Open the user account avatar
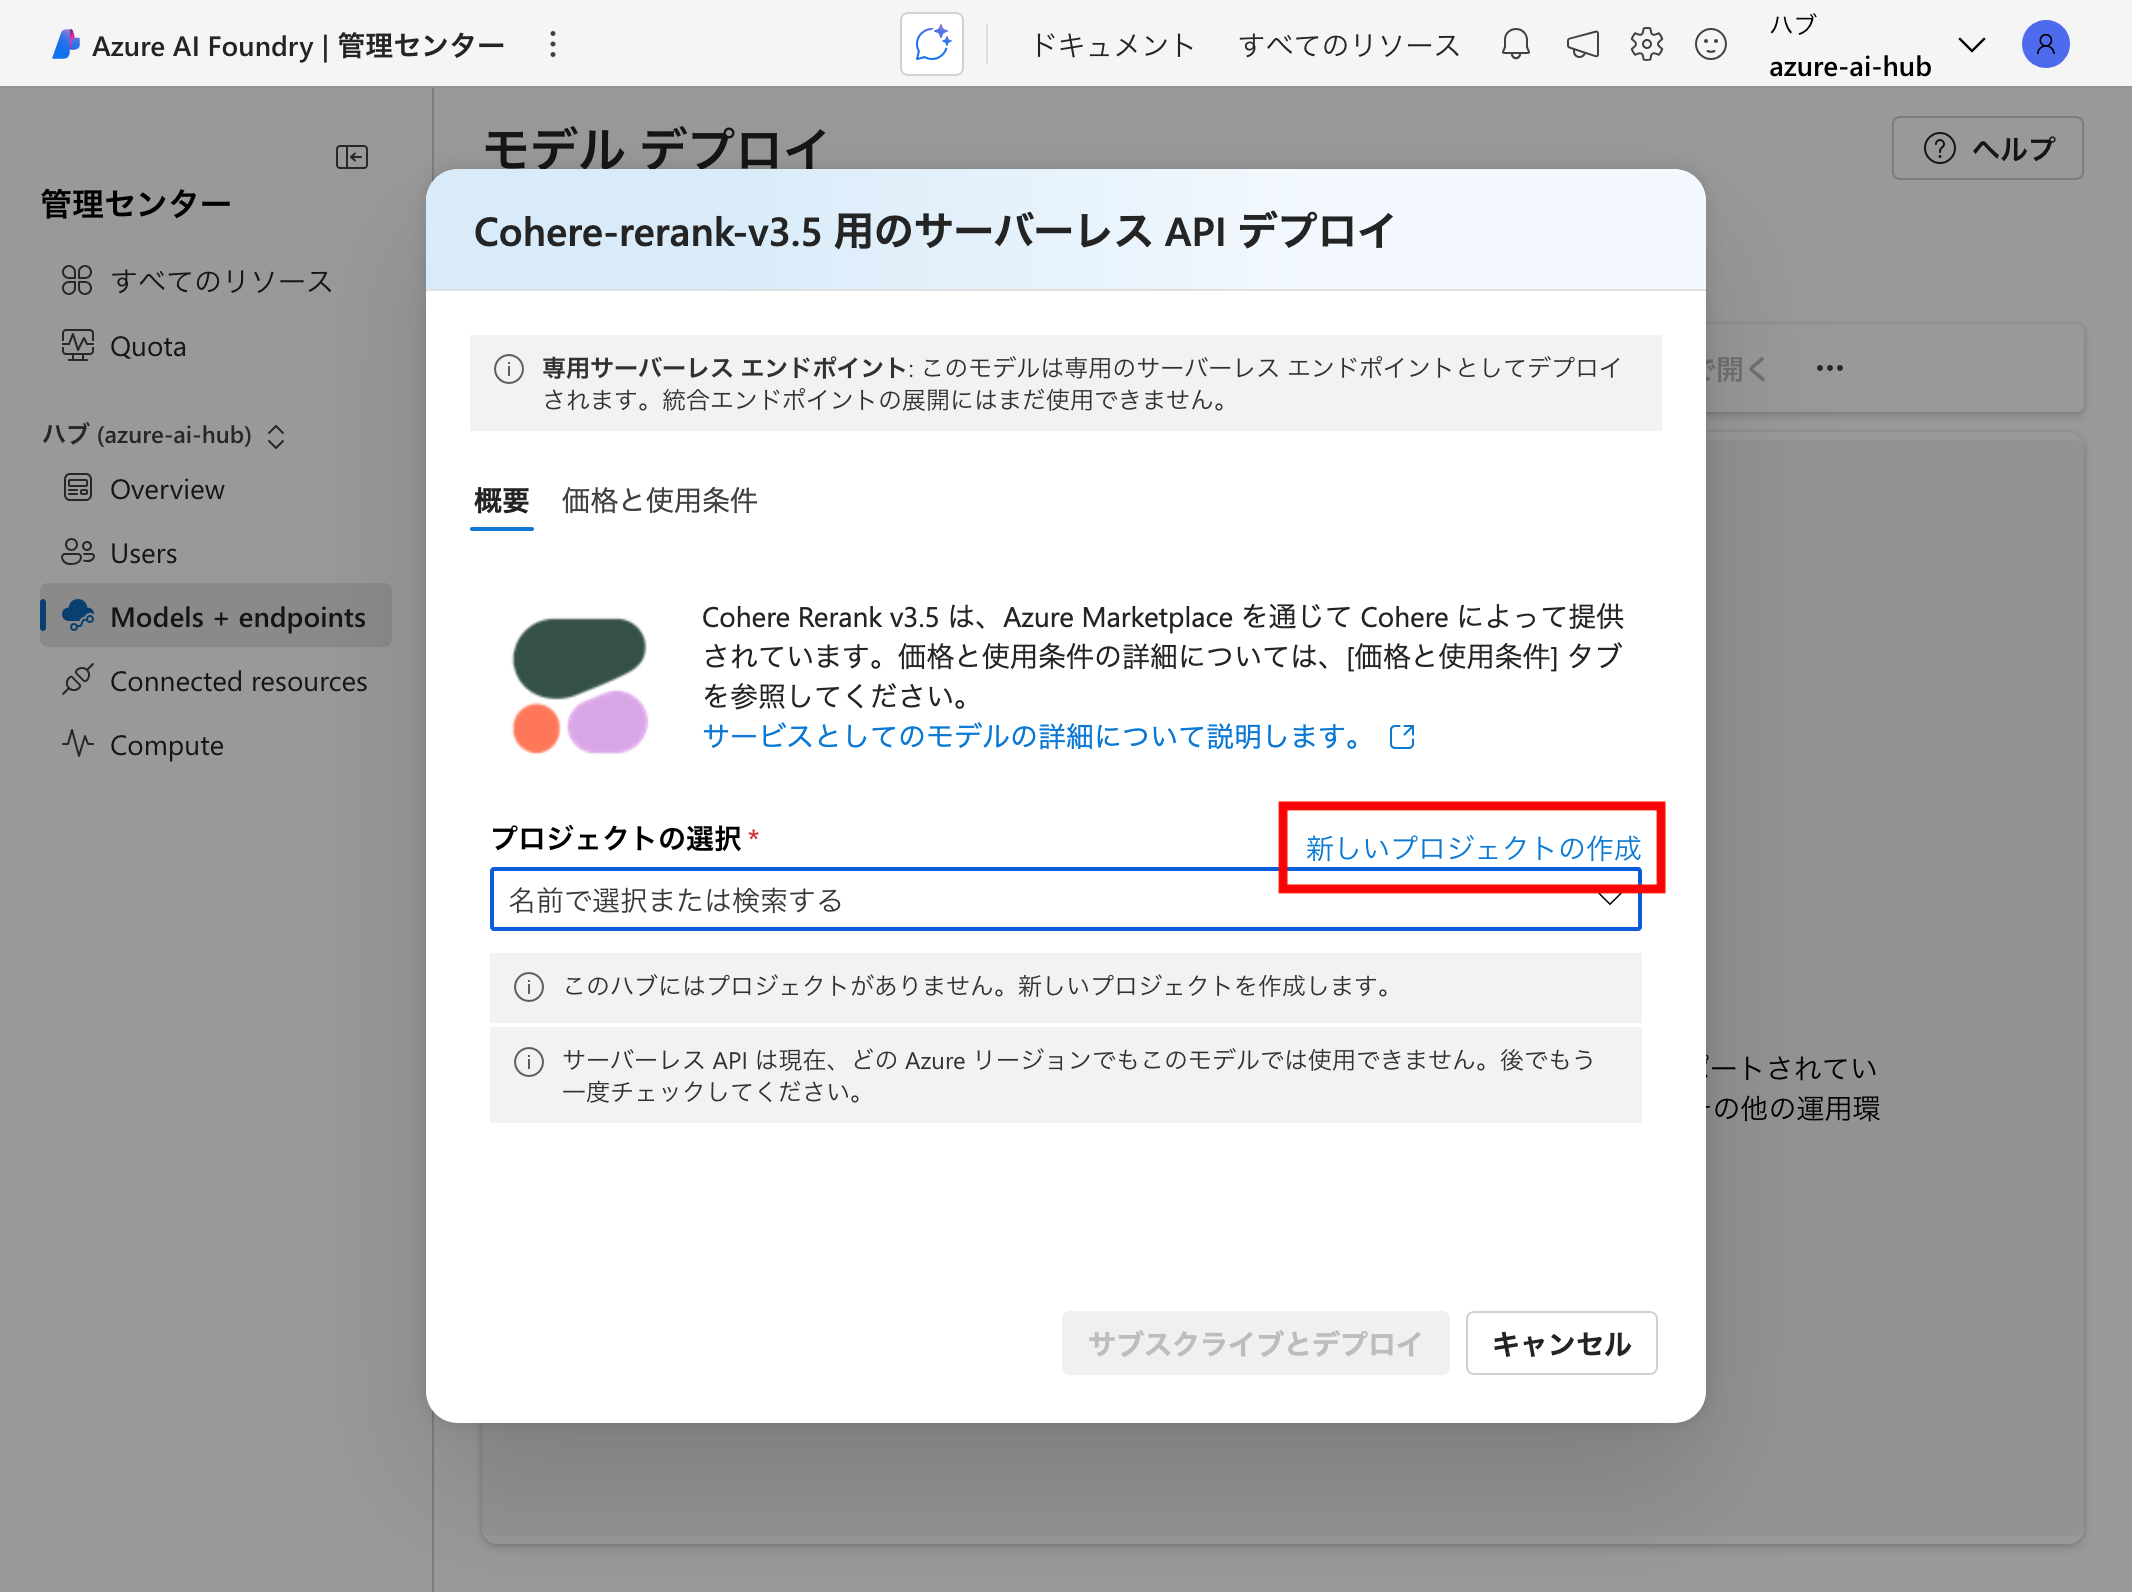 tap(2045, 44)
